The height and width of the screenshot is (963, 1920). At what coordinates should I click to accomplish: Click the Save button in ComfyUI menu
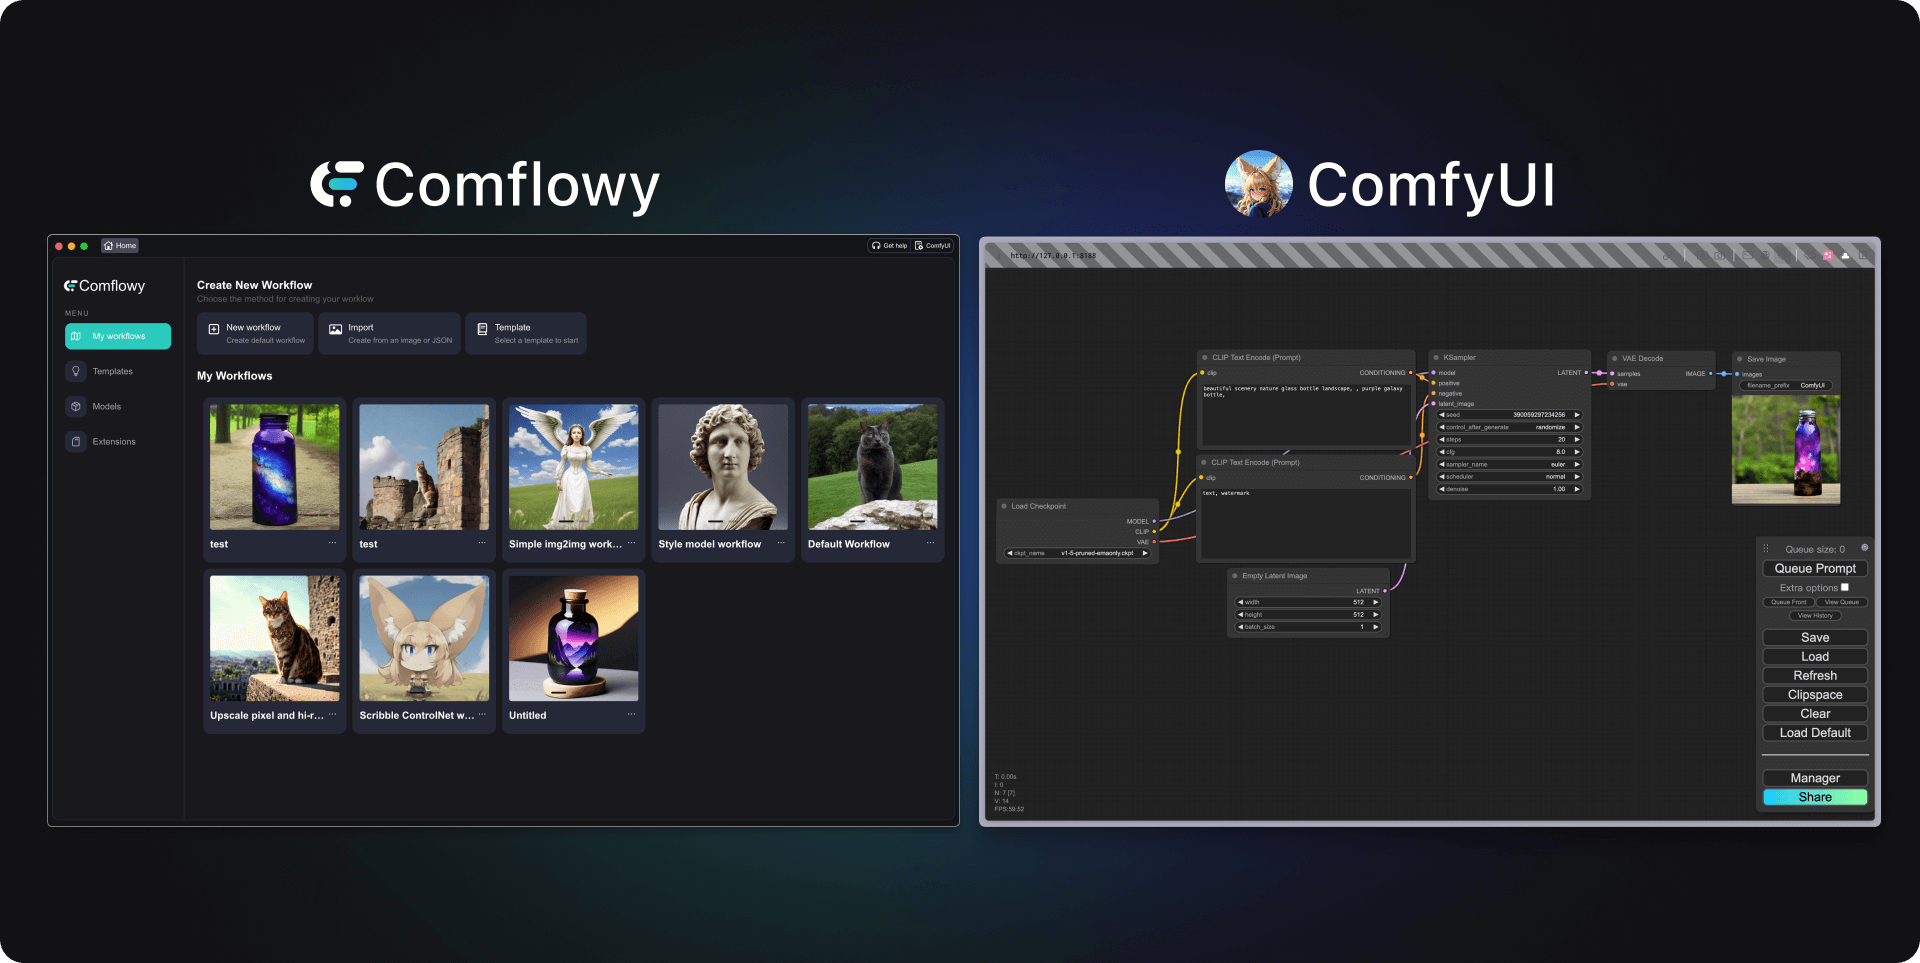click(1815, 637)
